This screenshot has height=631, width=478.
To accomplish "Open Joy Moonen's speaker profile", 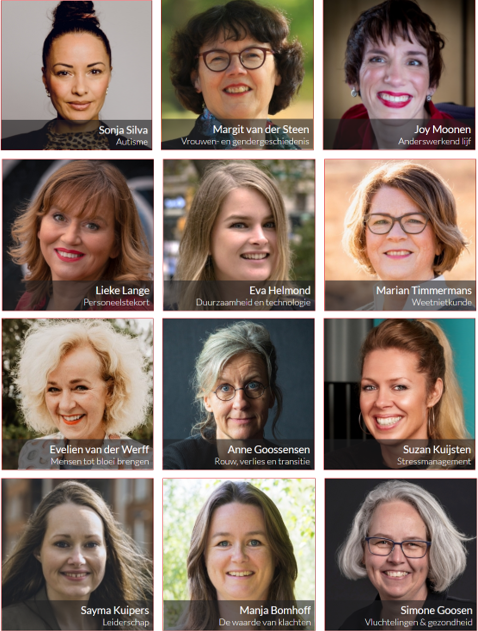I will tap(399, 75).
